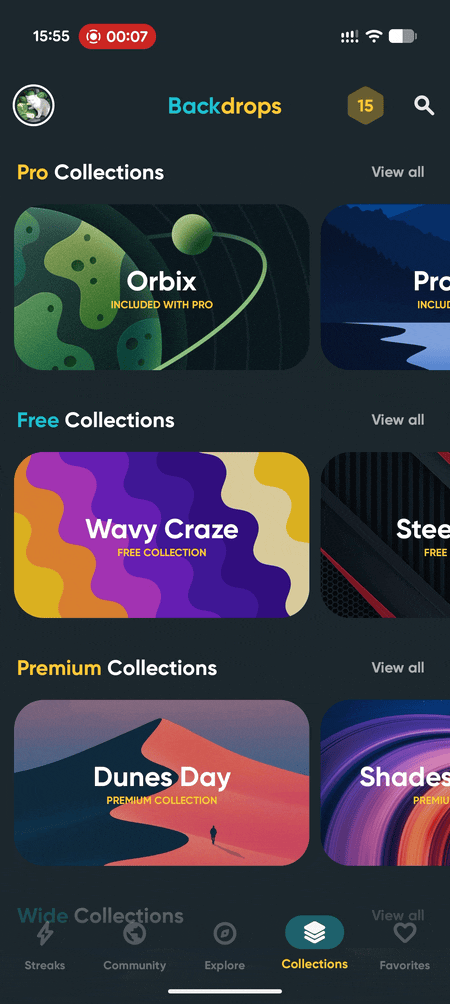
Task: Tap the Backdrops app title
Action: pos(225,106)
